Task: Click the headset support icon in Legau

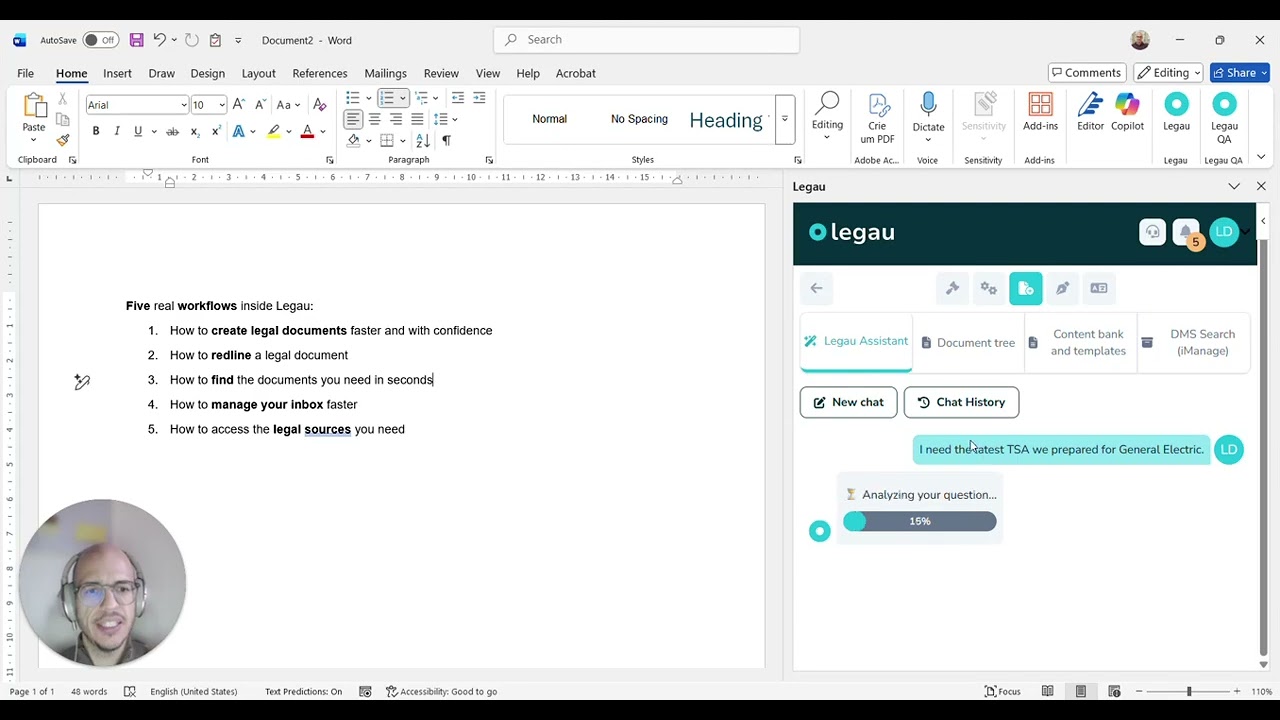Action: [1152, 232]
